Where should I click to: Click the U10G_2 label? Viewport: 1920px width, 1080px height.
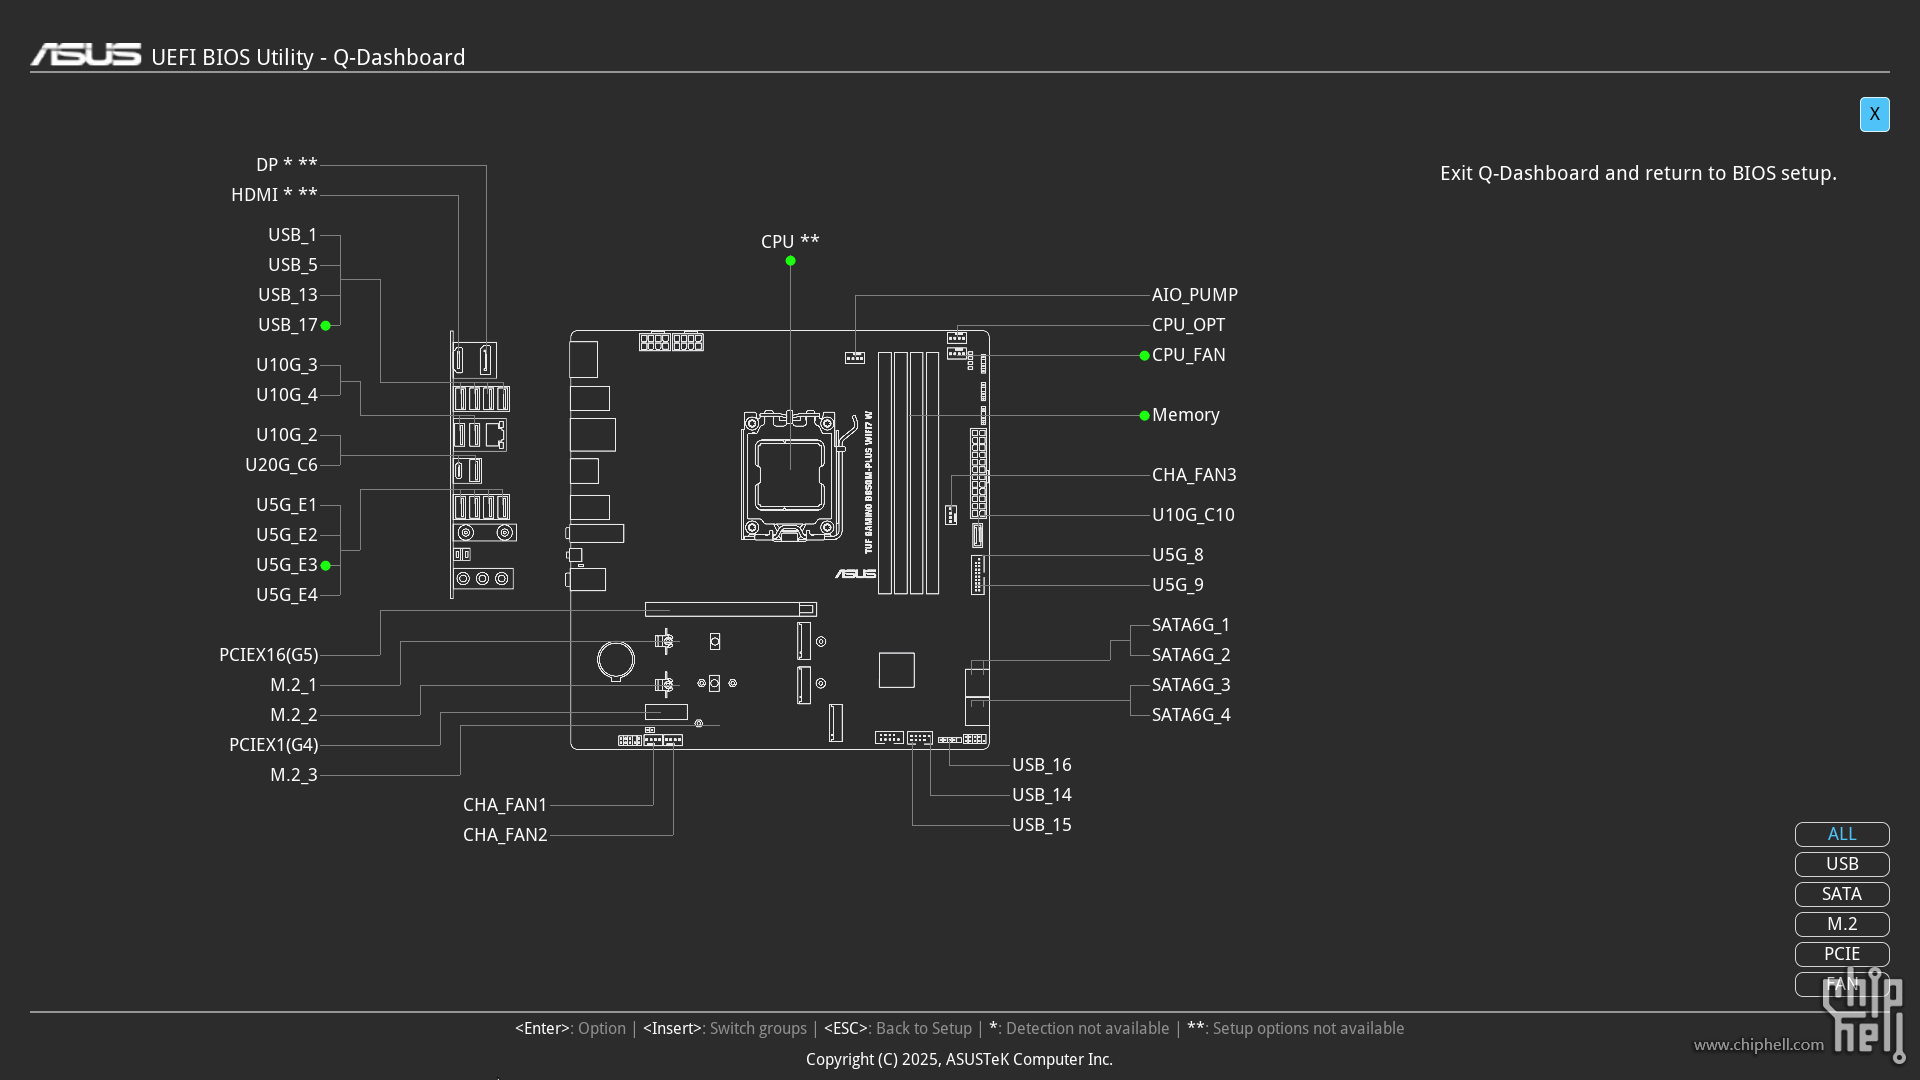click(286, 435)
